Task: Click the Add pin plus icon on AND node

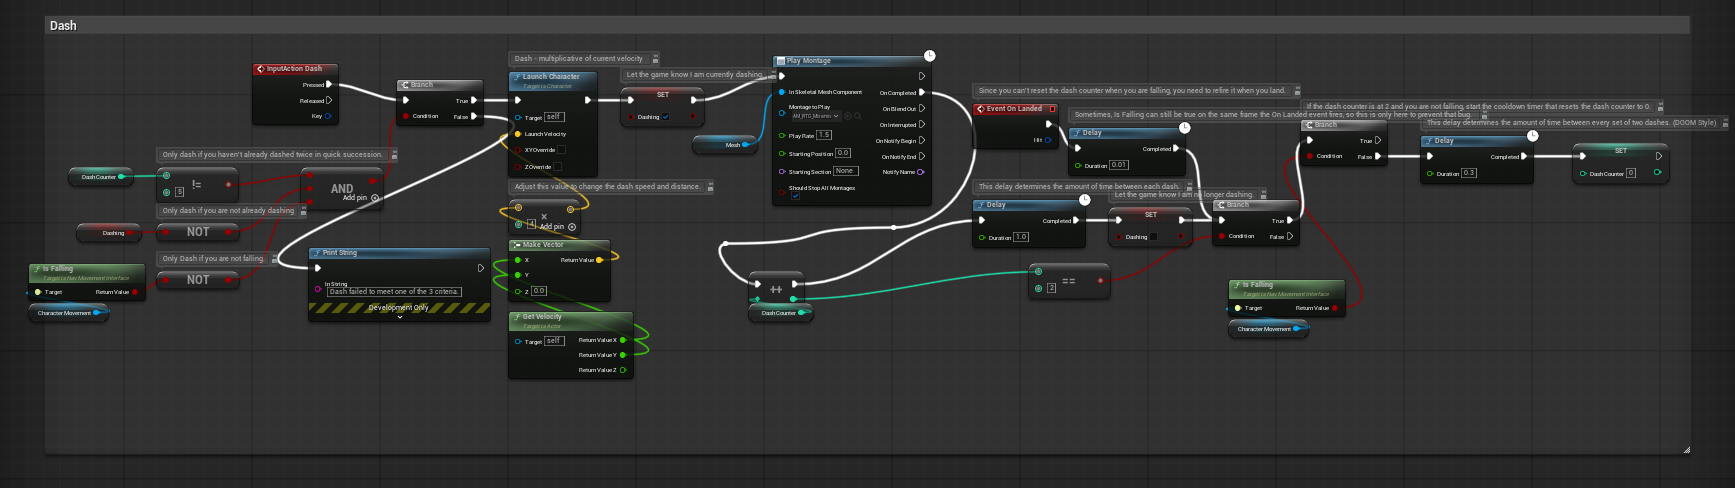Action: (x=375, y=198)
